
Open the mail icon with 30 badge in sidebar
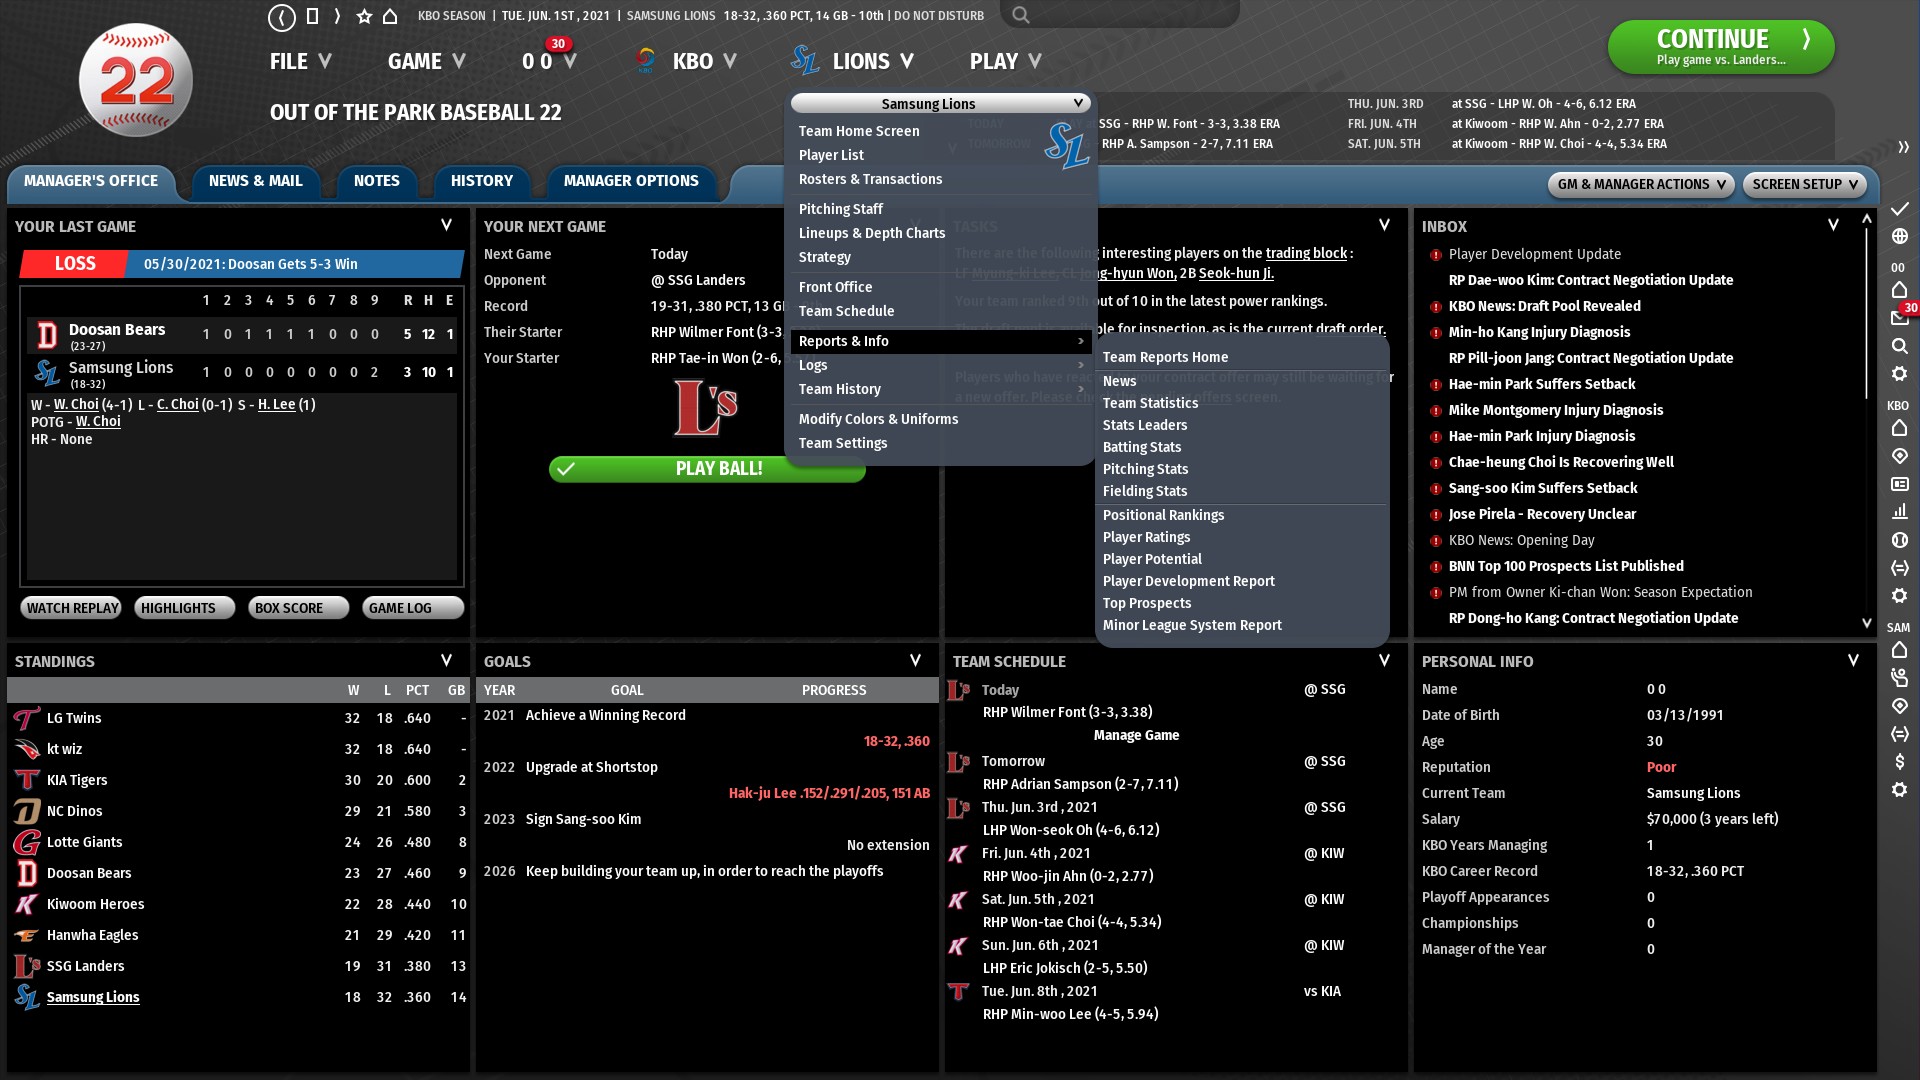click(1899, 317)
